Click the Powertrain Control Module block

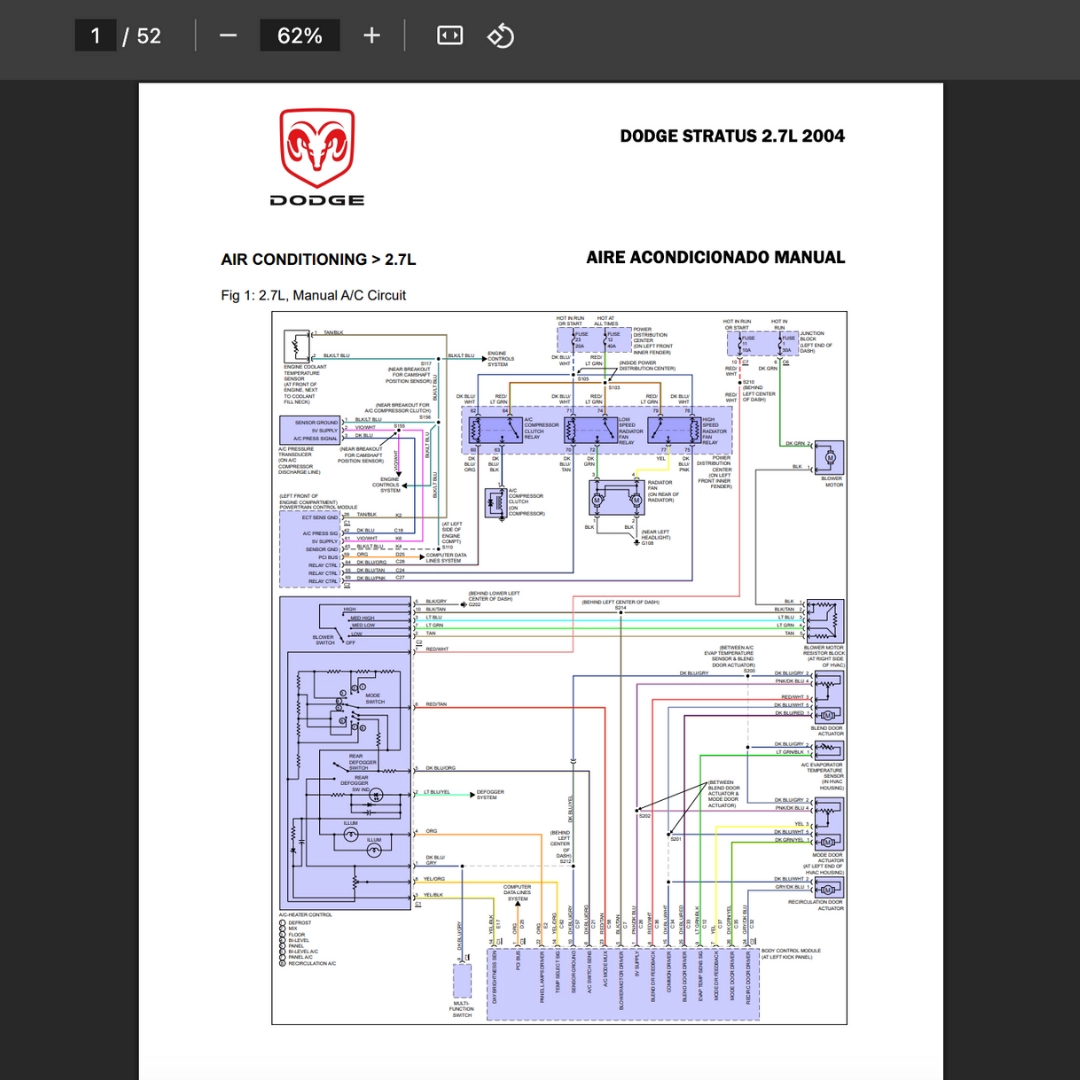point(311,549)
